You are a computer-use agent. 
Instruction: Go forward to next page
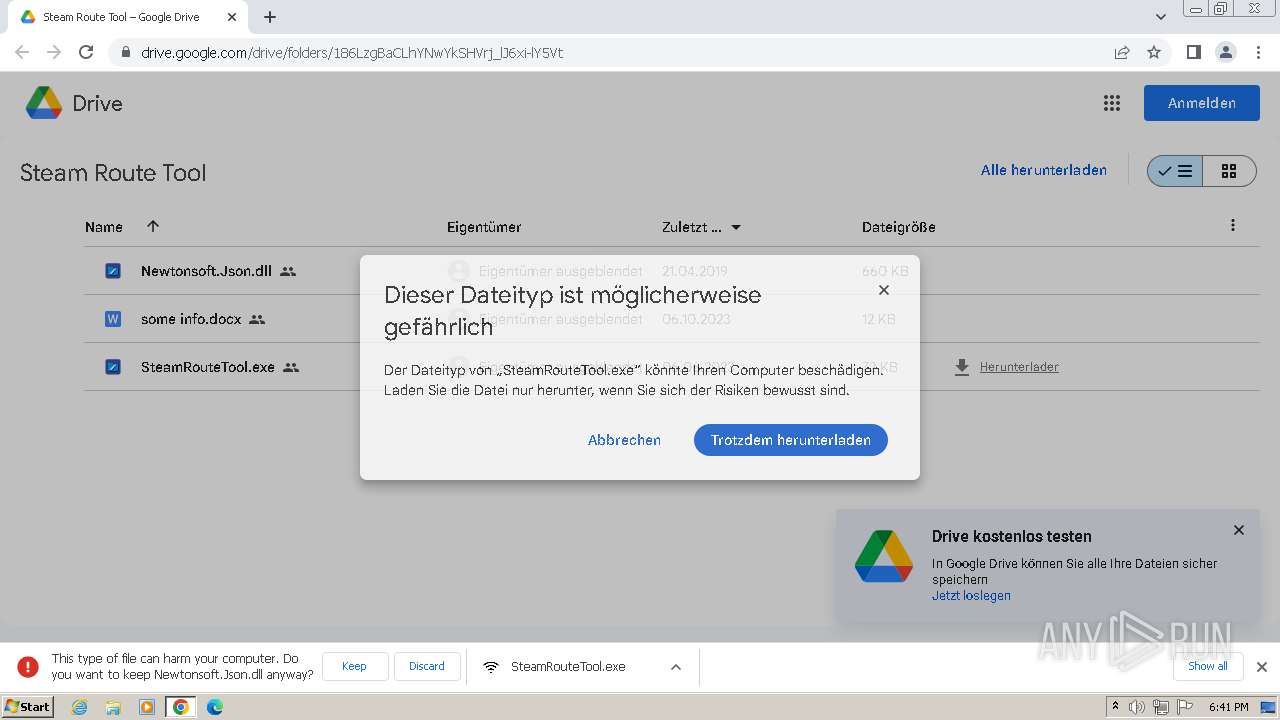pos(54,52)
